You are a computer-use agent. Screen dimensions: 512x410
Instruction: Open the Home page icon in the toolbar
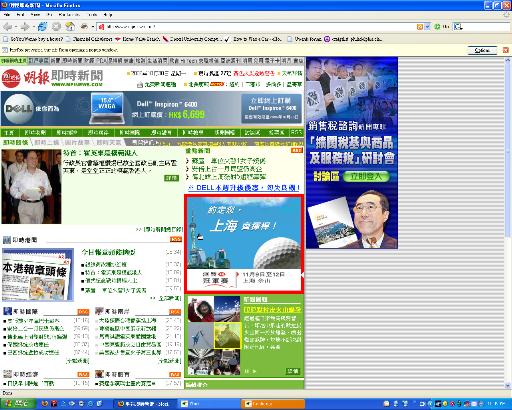coord(70,27)
